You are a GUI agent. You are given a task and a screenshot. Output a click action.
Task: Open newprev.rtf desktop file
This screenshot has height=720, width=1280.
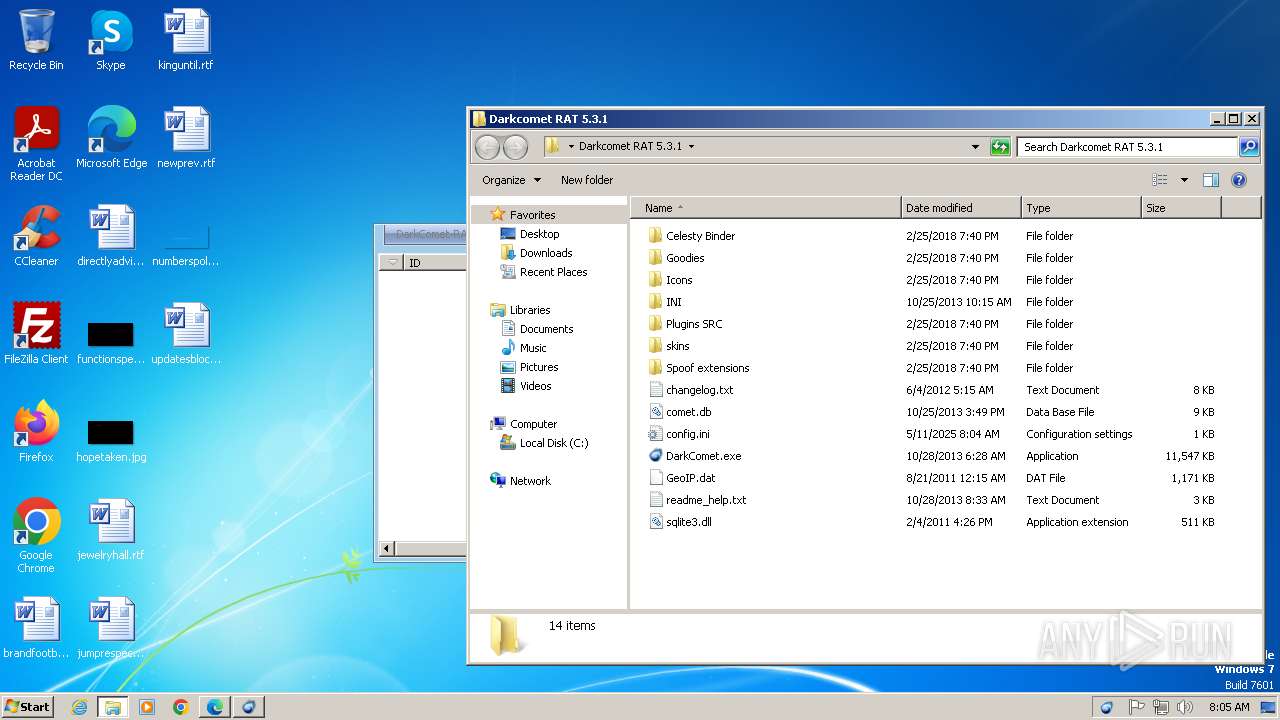coord(186,138)
